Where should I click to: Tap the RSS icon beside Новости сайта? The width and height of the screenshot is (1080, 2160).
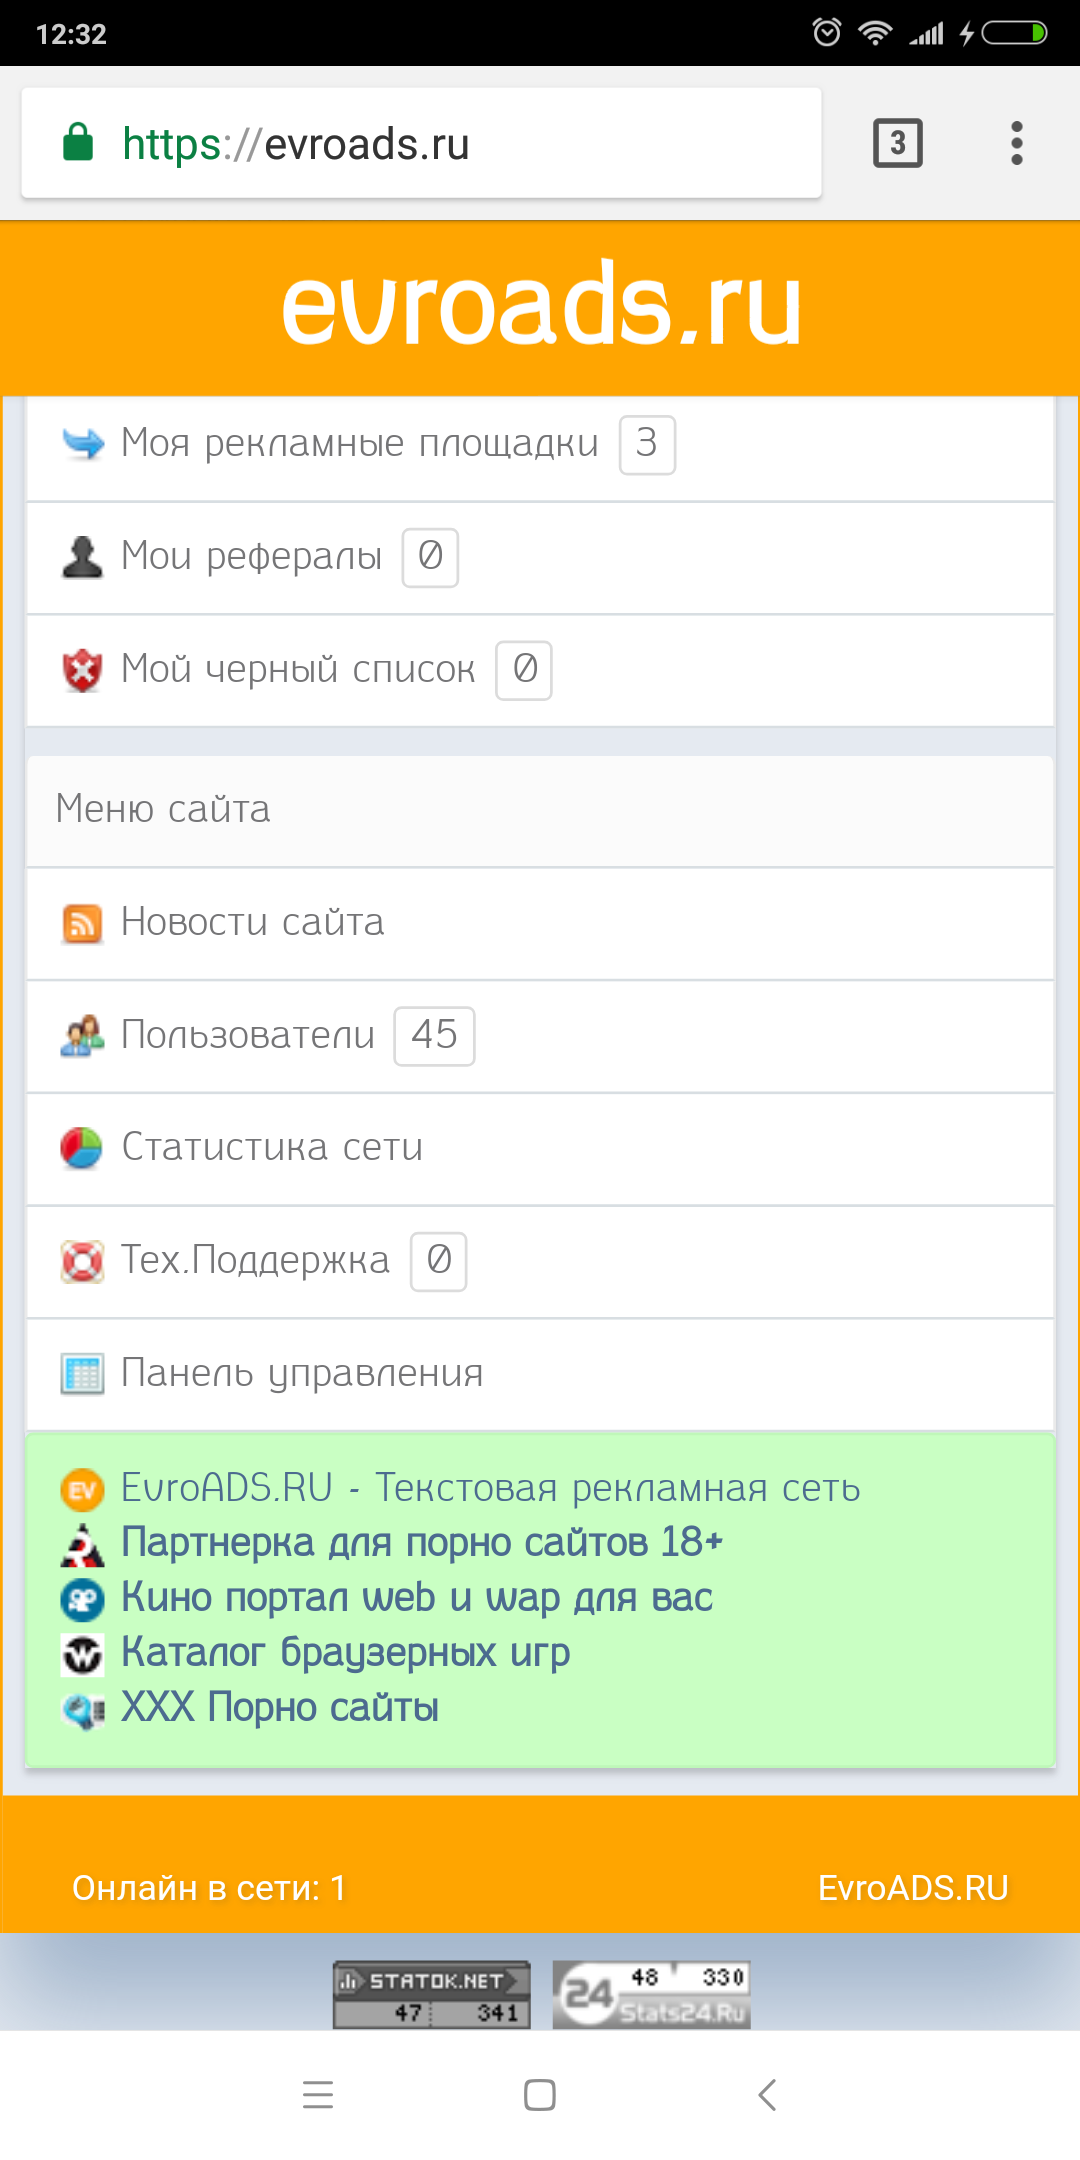pyautogui.click(x=82, y=923)
